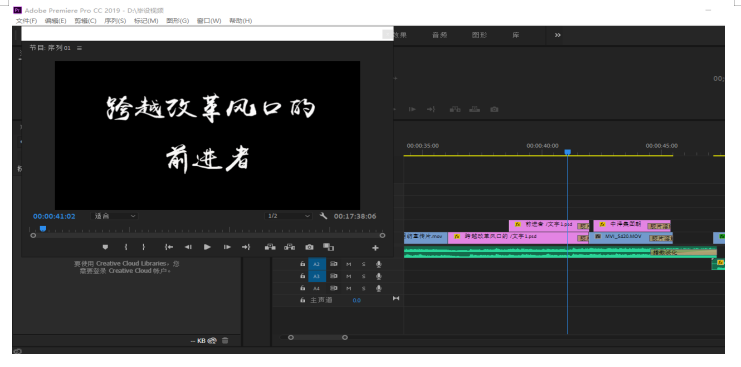Click the fx badge on 跨越改革风口的 clip

[457, 236]
